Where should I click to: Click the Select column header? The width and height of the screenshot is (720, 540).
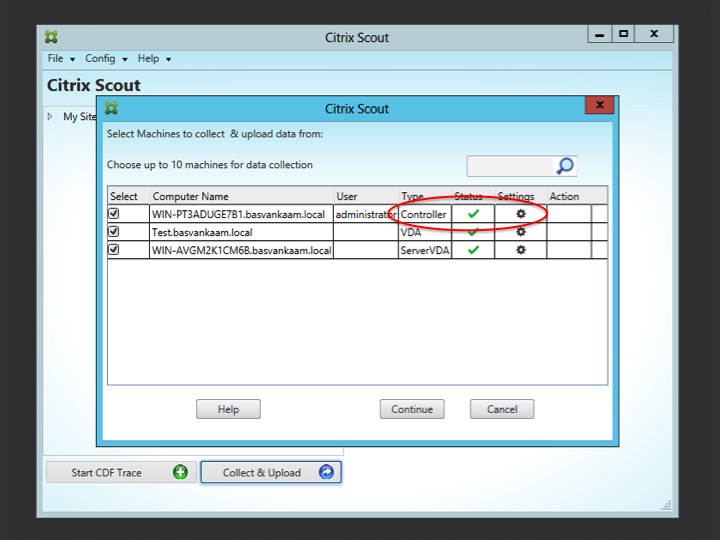(x=129, y=196)
